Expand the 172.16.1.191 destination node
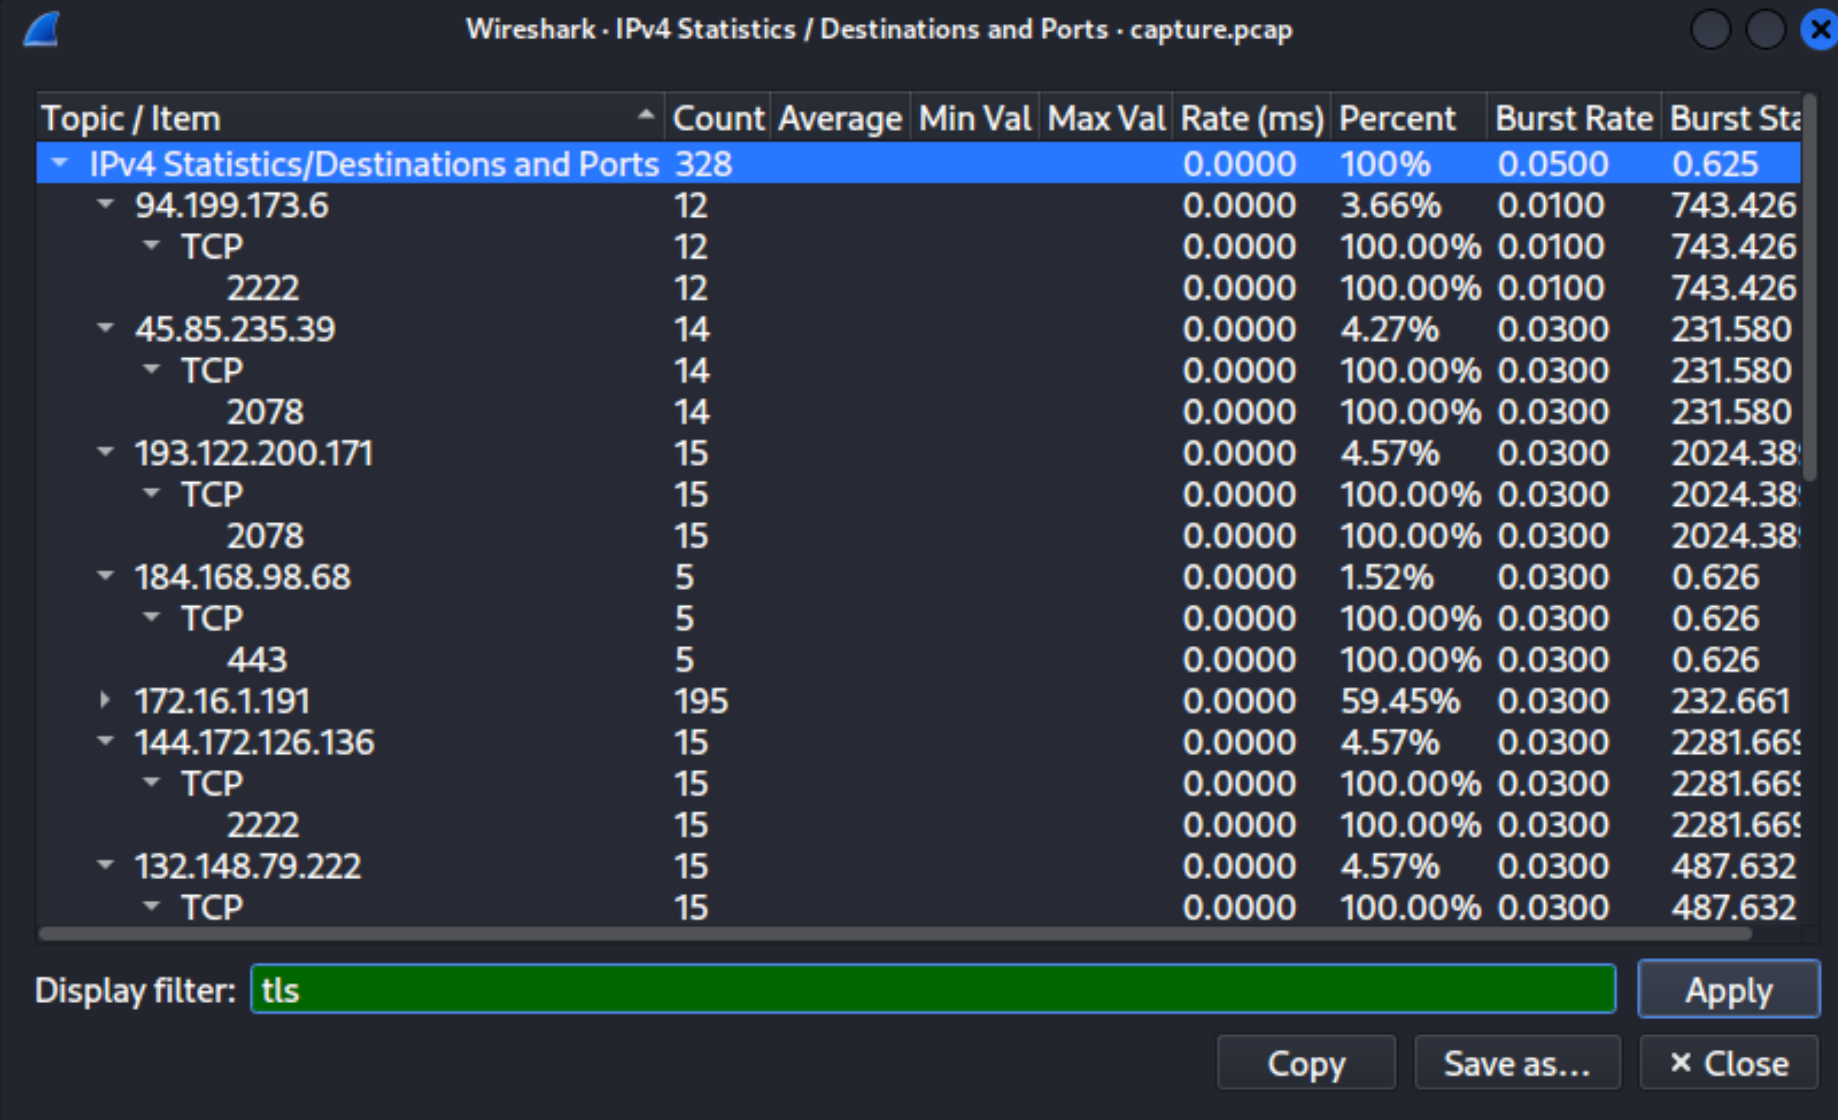Screen dimensions: 1838x1120 click(x=105, y=700)
